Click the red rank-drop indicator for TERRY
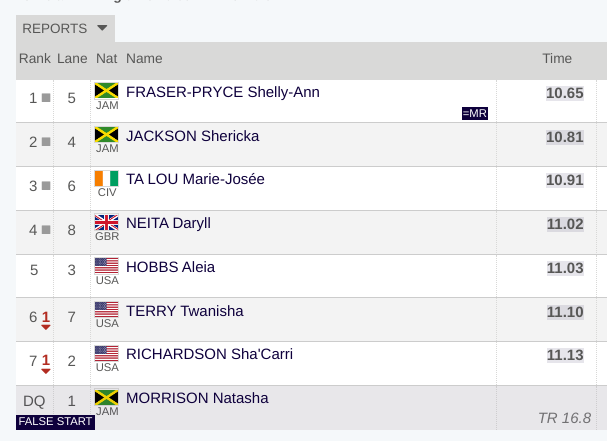 pyautogui.click(x=46, y=320)
